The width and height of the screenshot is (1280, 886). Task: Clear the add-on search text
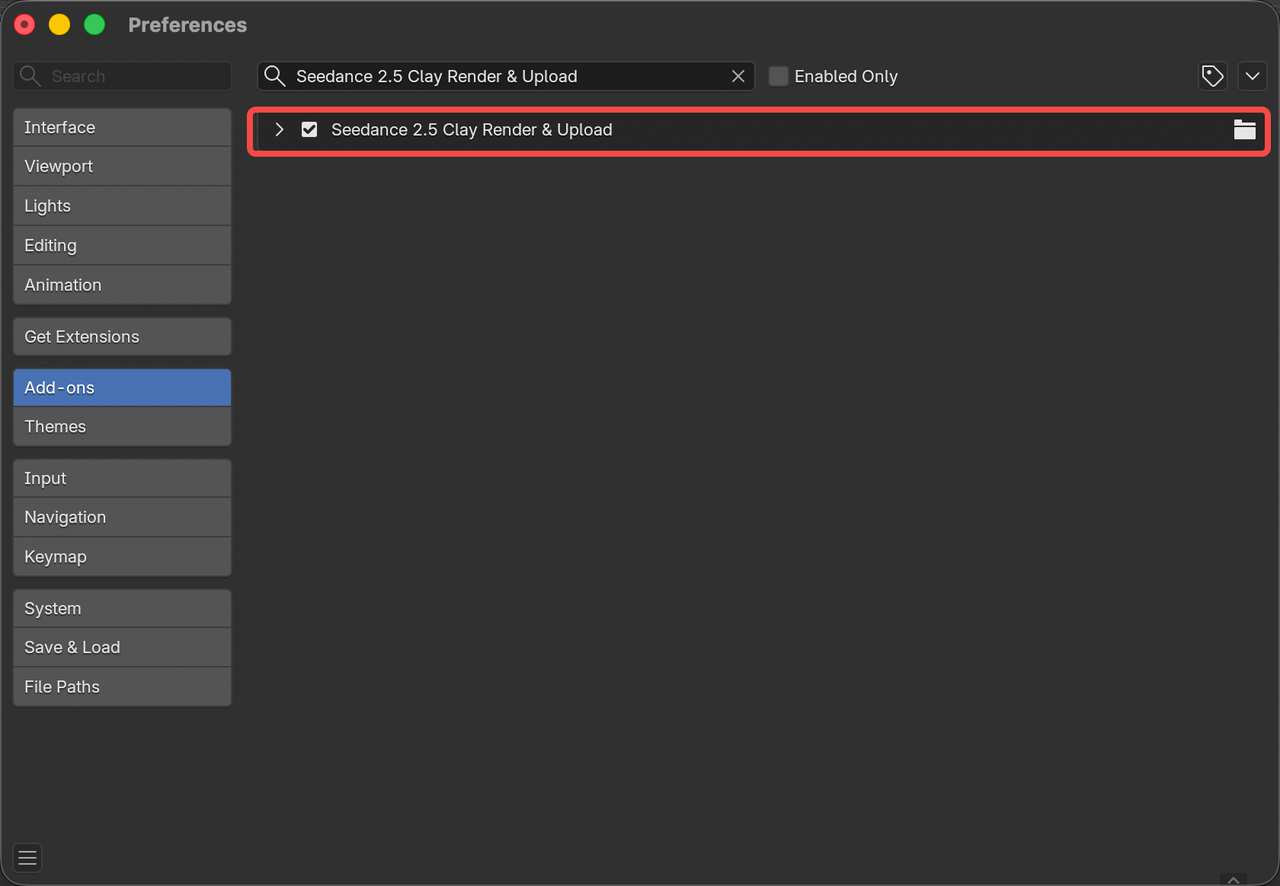[738, 76]
